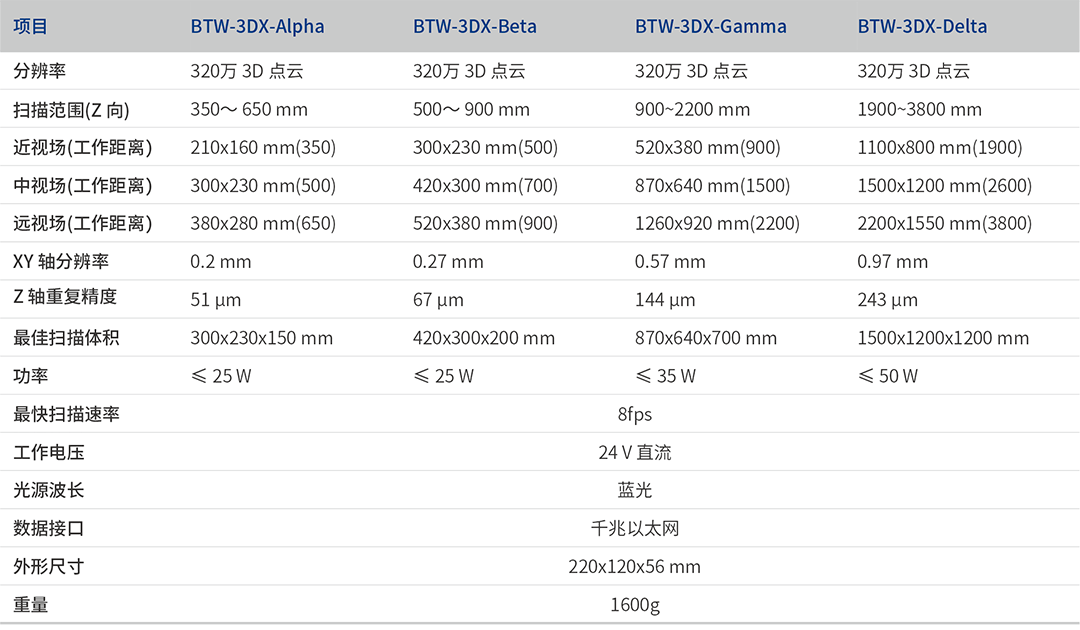Click the BTW-3DX-Beta column header

coord(474,27)
